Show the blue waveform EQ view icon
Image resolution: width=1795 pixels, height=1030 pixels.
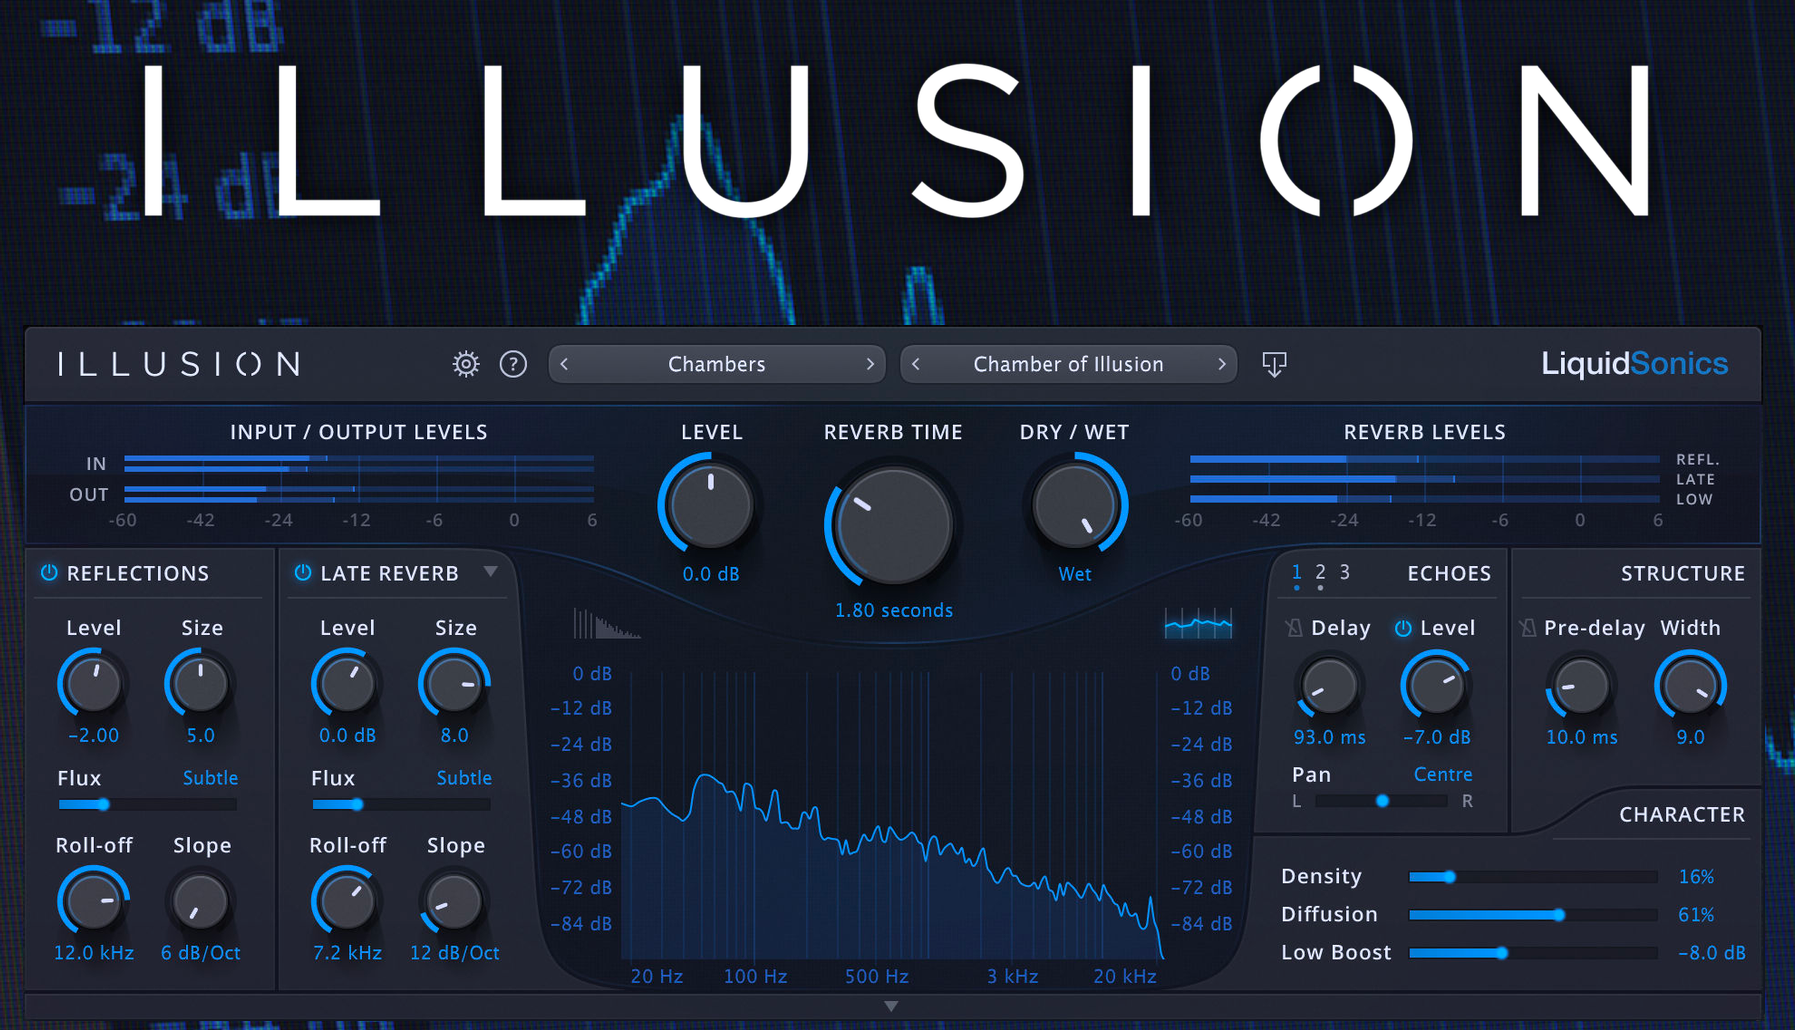pos(1198,624)
